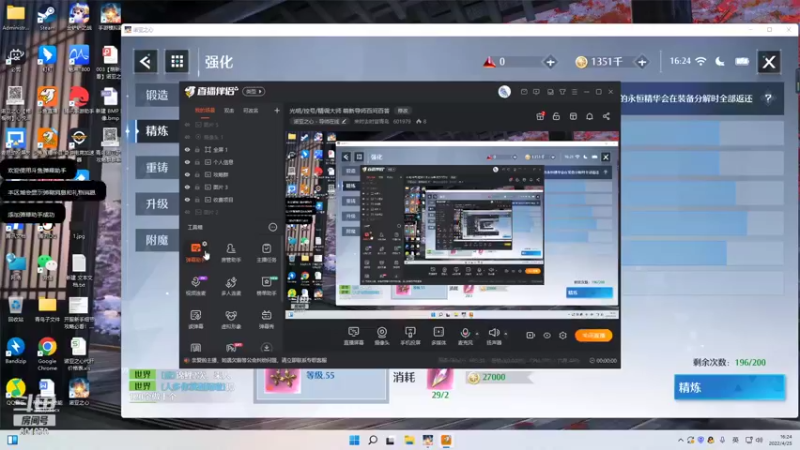Add 直播屏幕 screen capture source

point(354,336)
